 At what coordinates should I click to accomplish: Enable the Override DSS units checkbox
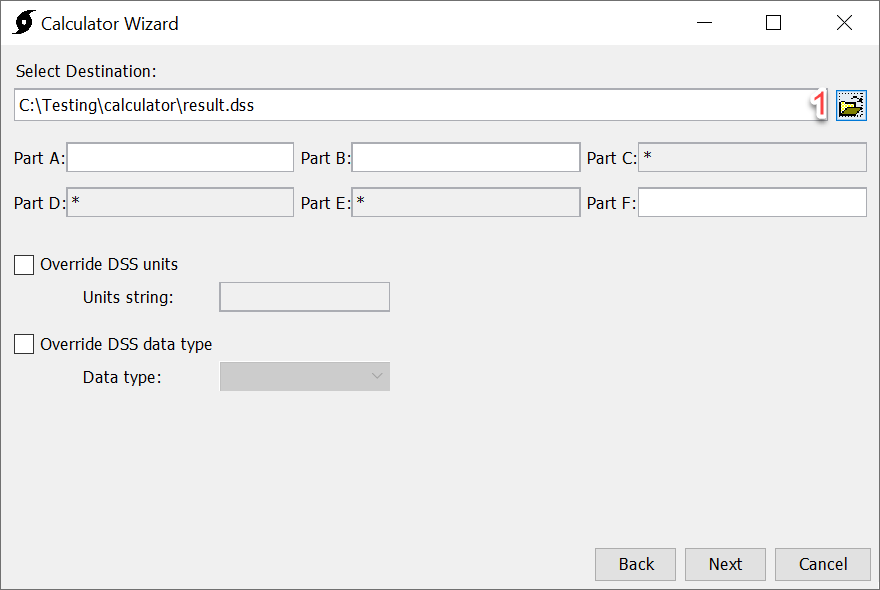coord(24,264)
